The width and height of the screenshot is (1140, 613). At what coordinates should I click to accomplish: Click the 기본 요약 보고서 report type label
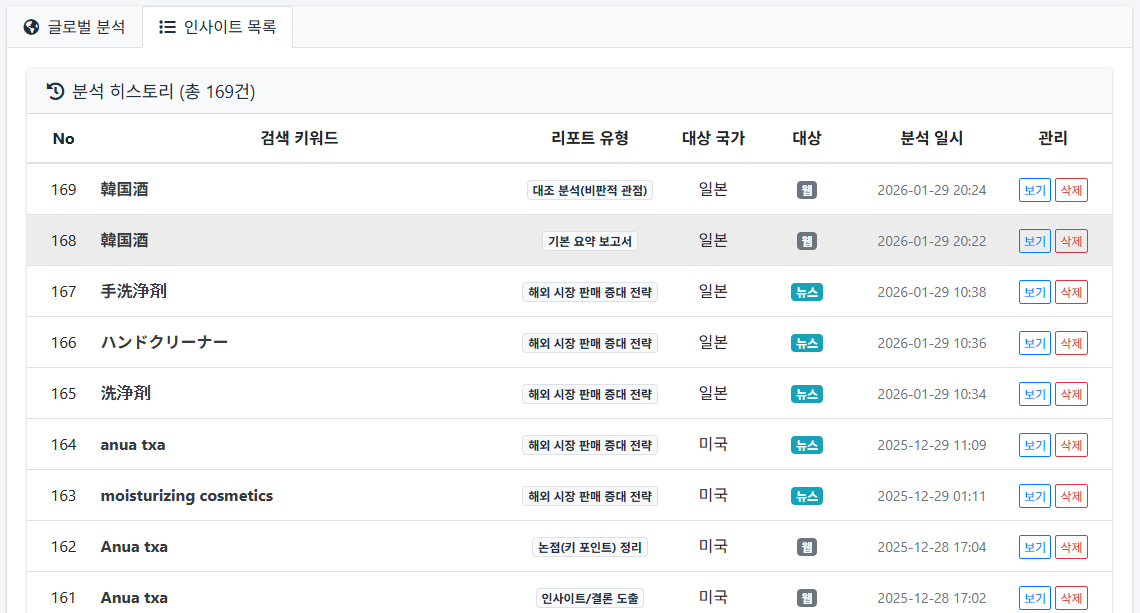(x=590, y=241)
